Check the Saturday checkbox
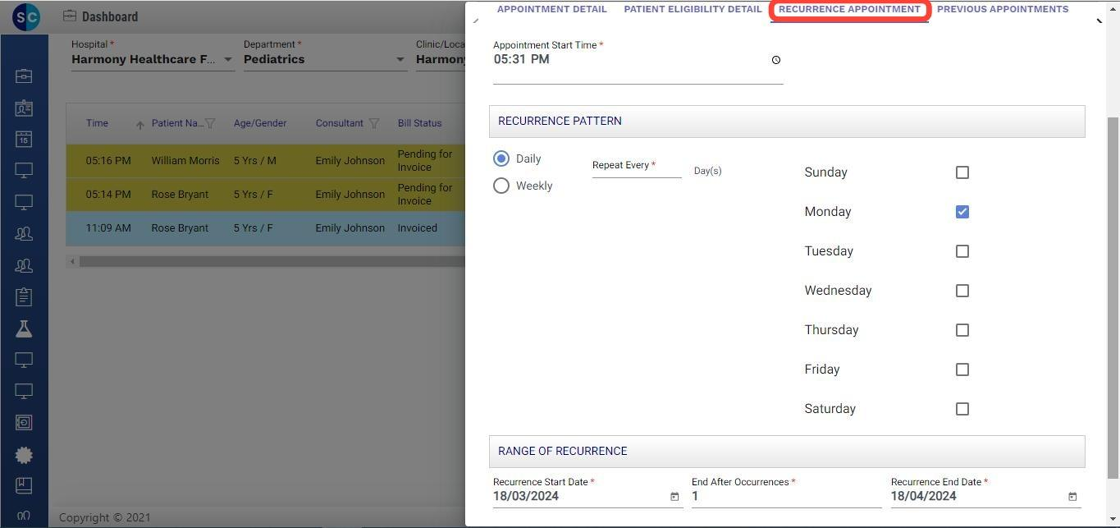Viewport: 1120px width, 528px height. pyautogui.click(x=962, y=409)
